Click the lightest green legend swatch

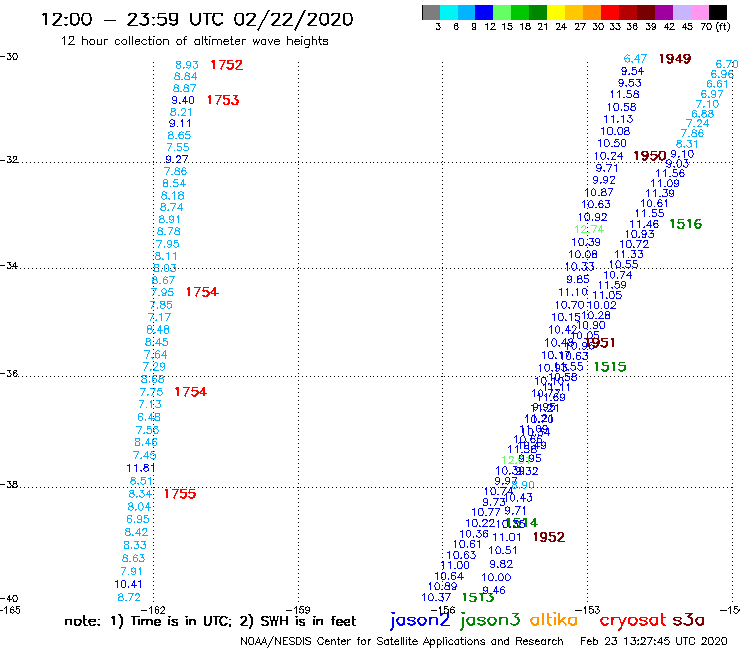(x=502, y=12)
